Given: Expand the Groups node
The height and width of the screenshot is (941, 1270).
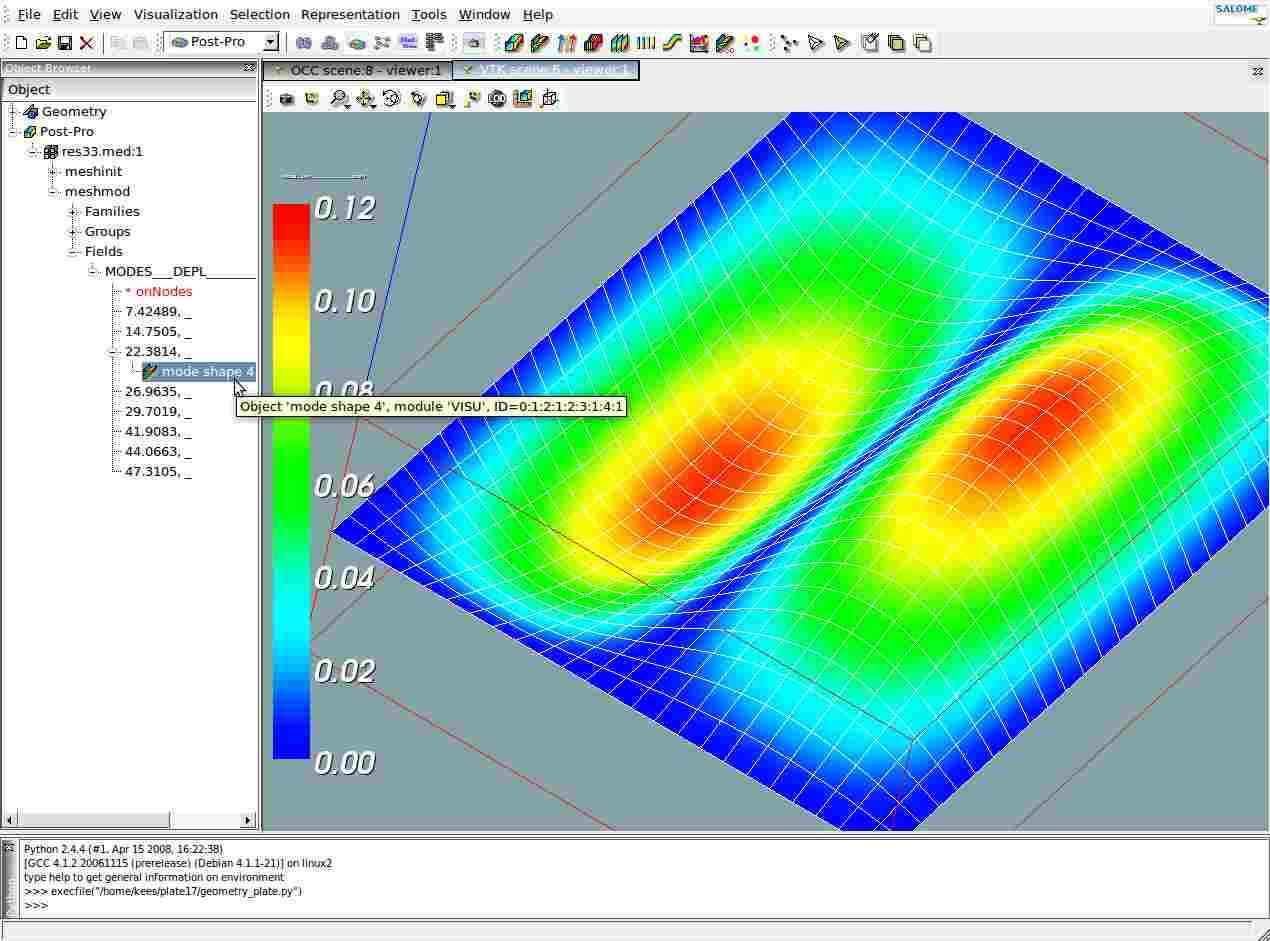Looking at the screenshot, I should 73,231.
